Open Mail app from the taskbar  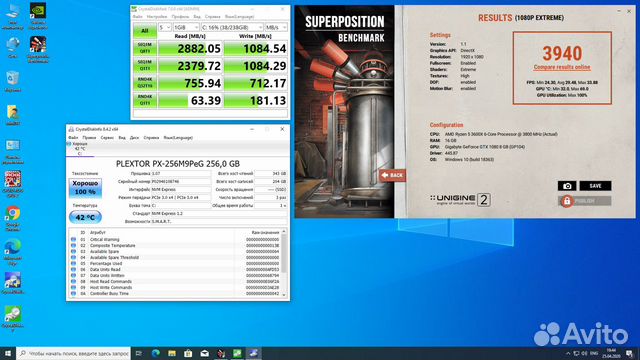point(204,353)
